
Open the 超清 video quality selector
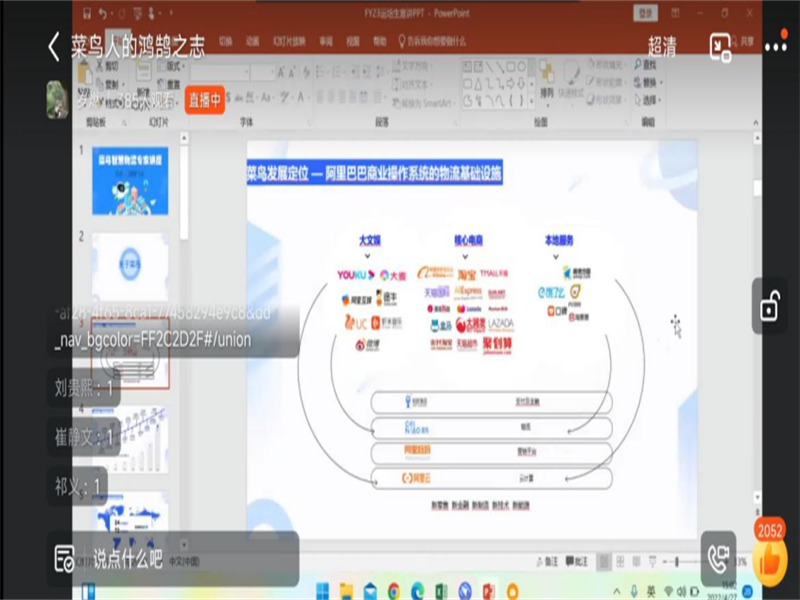[x=662, y=46]
